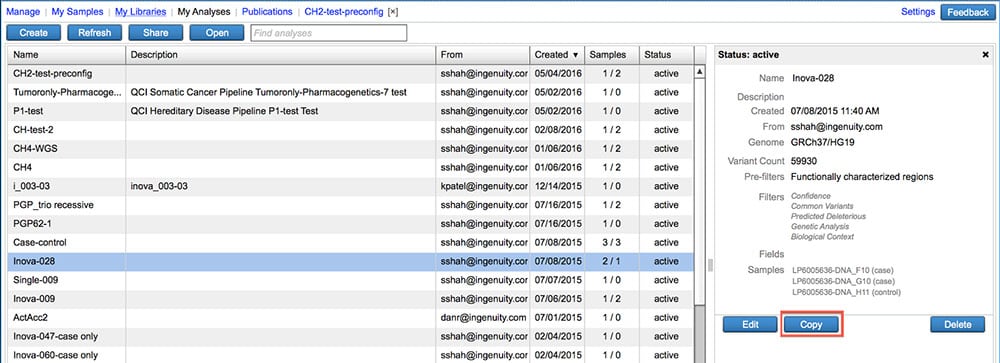Click the Genetic Analysis filter entry
This screenshot has height=363, width=1000.
[820, 226]
